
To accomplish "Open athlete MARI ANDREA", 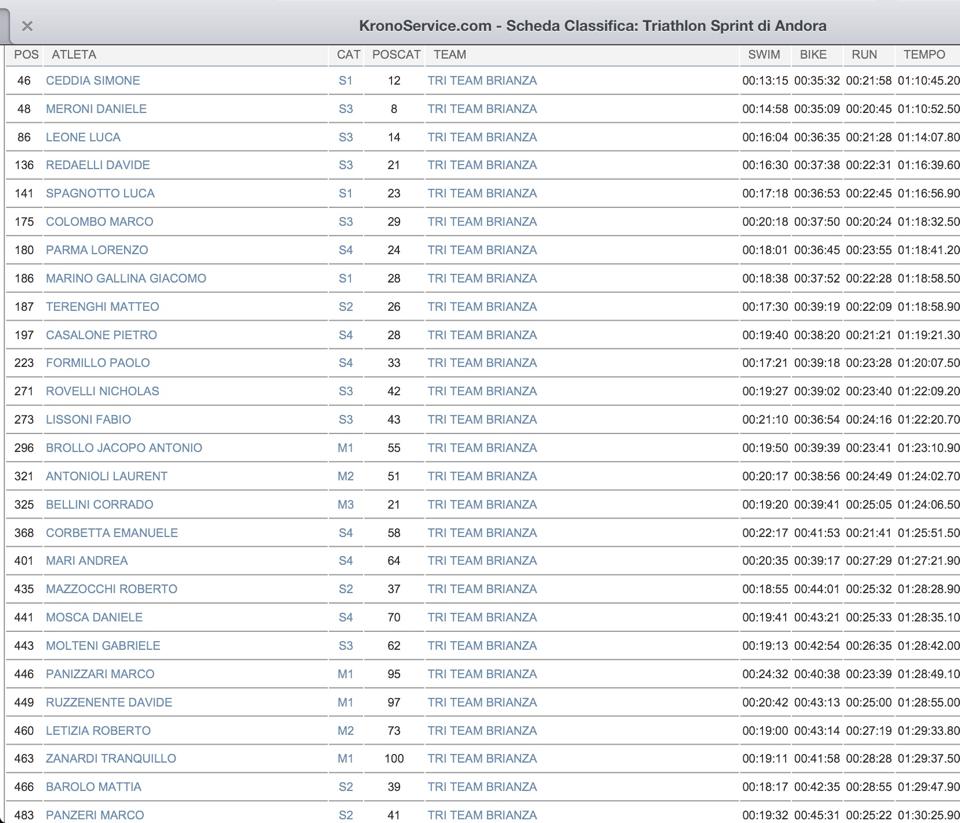I will 87,561.
